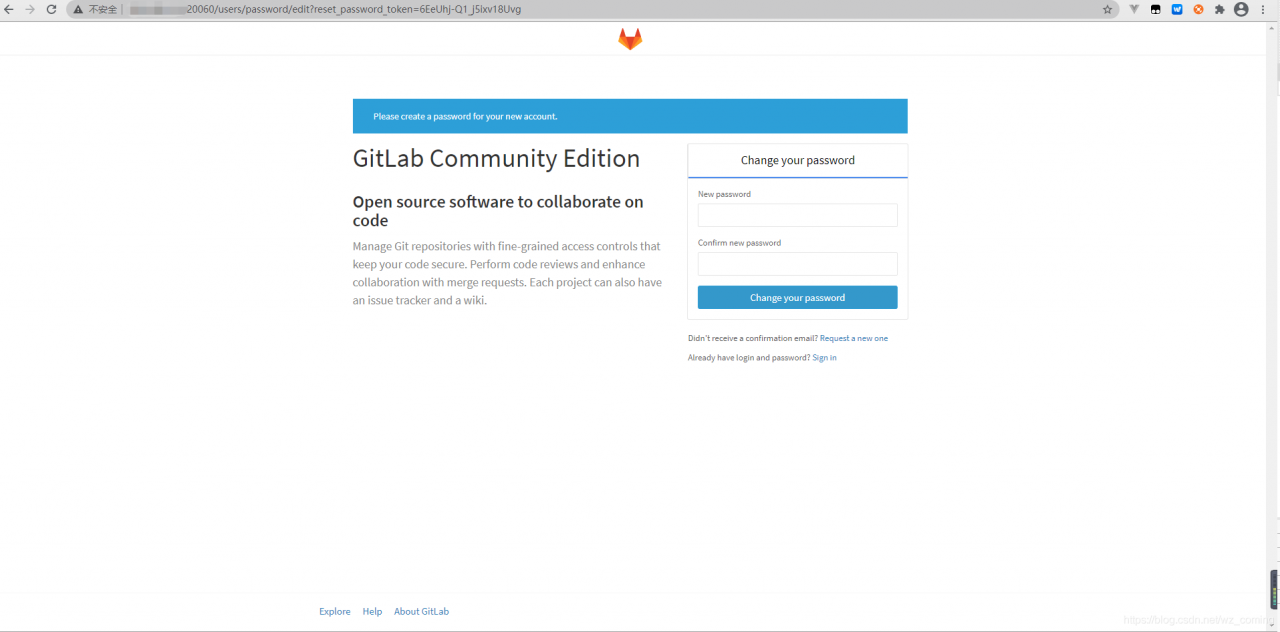Open the Explore footer link

click(x=335, y=612)
